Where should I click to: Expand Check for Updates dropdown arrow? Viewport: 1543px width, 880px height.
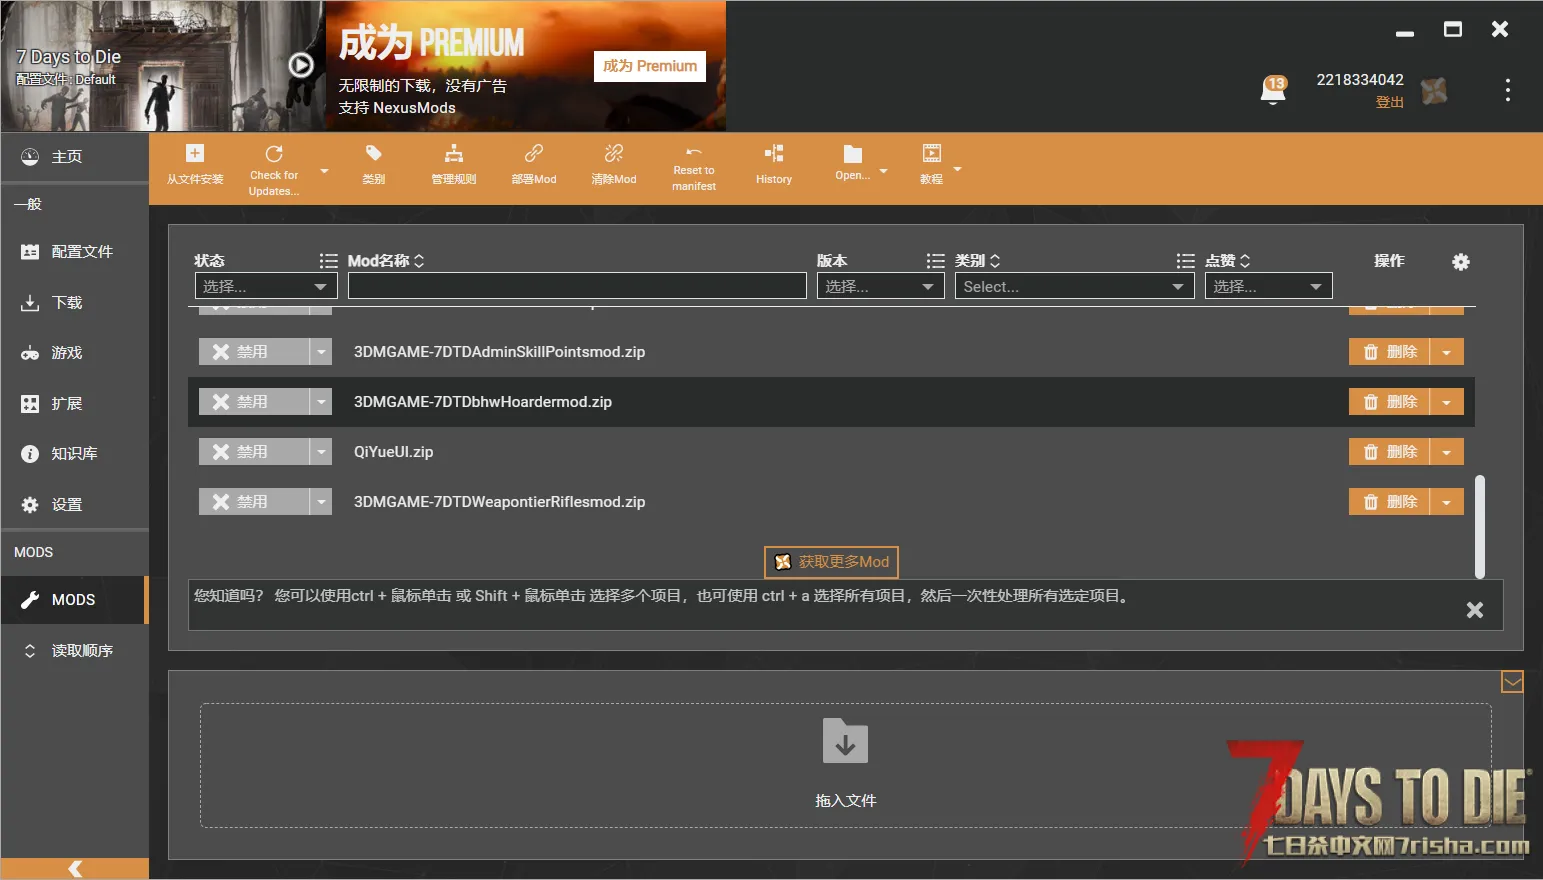[324, 171]
